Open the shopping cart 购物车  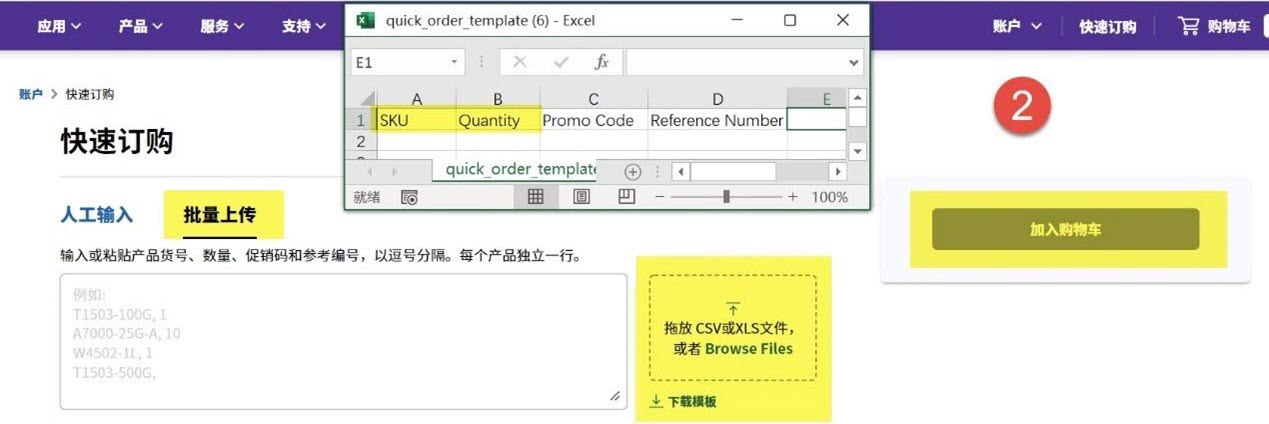(1215, 26)
